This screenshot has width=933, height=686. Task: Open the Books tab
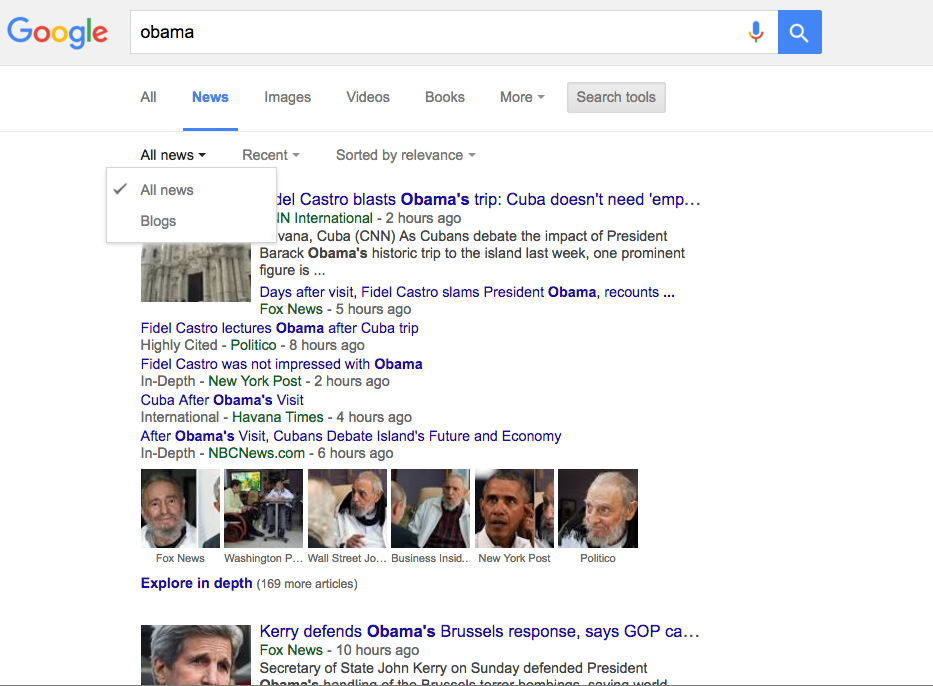[444, 97]
